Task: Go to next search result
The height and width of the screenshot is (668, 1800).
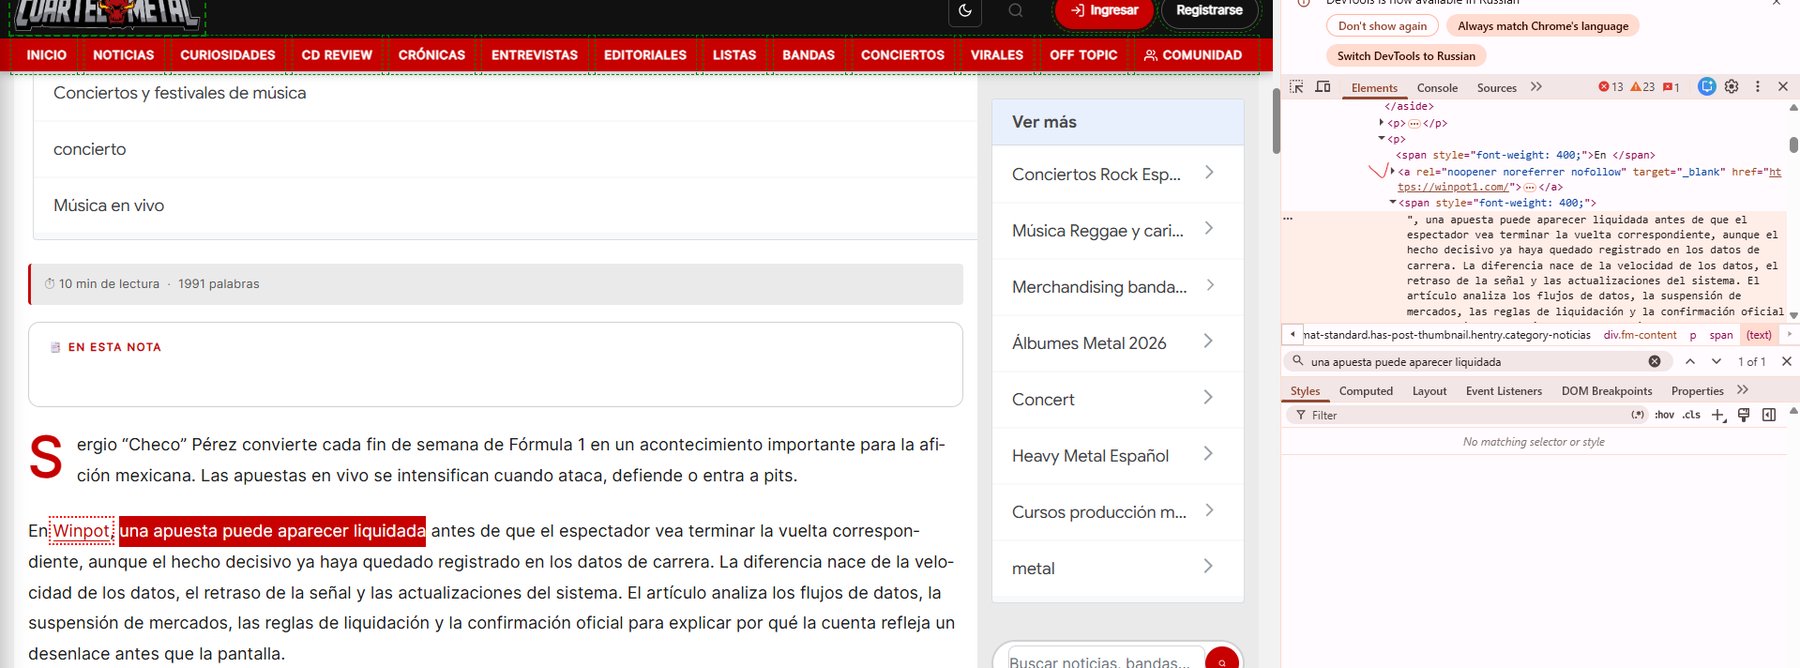Action: click(1716, 362)
